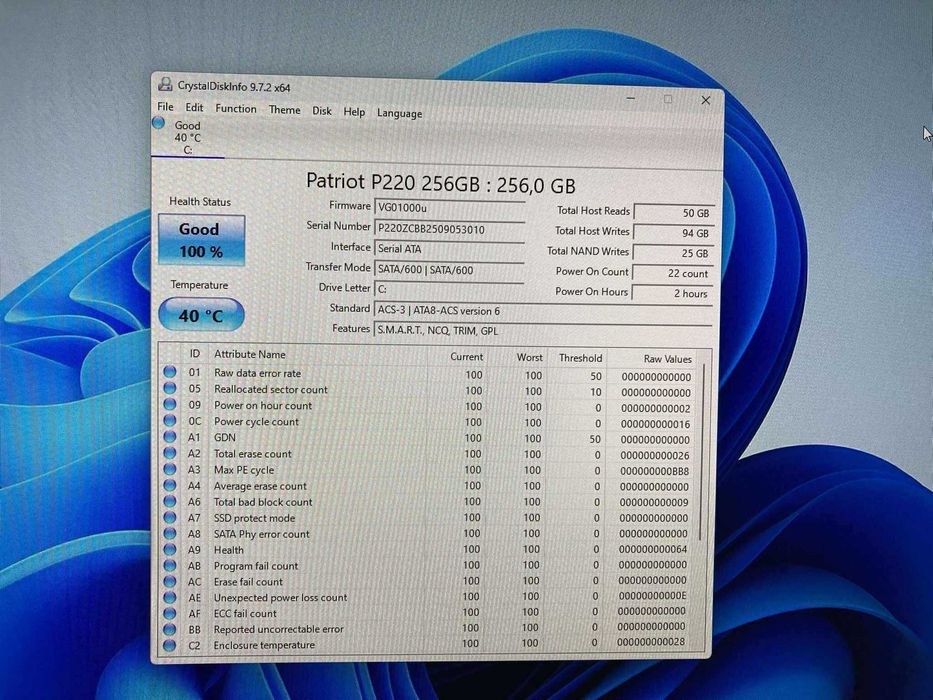Click raw value 000000000028
933x700 pixels.
coord(651,642)
